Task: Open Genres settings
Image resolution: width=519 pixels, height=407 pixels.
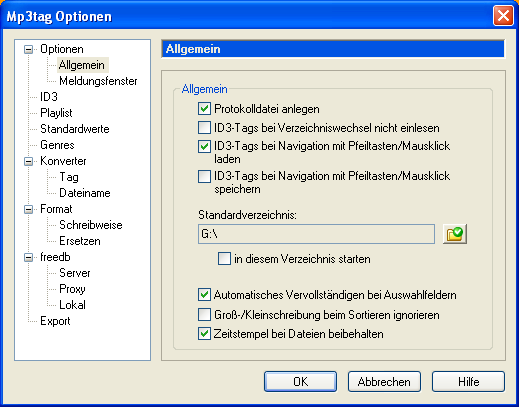Action: (57, 145)
